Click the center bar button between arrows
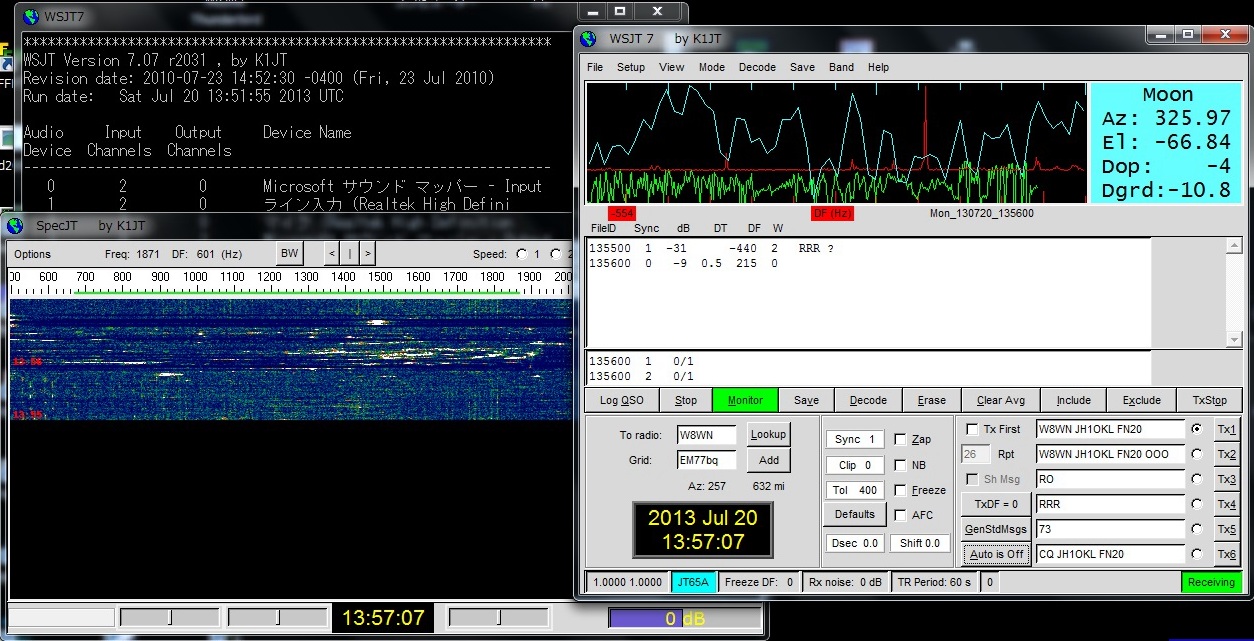 (350, 254)
